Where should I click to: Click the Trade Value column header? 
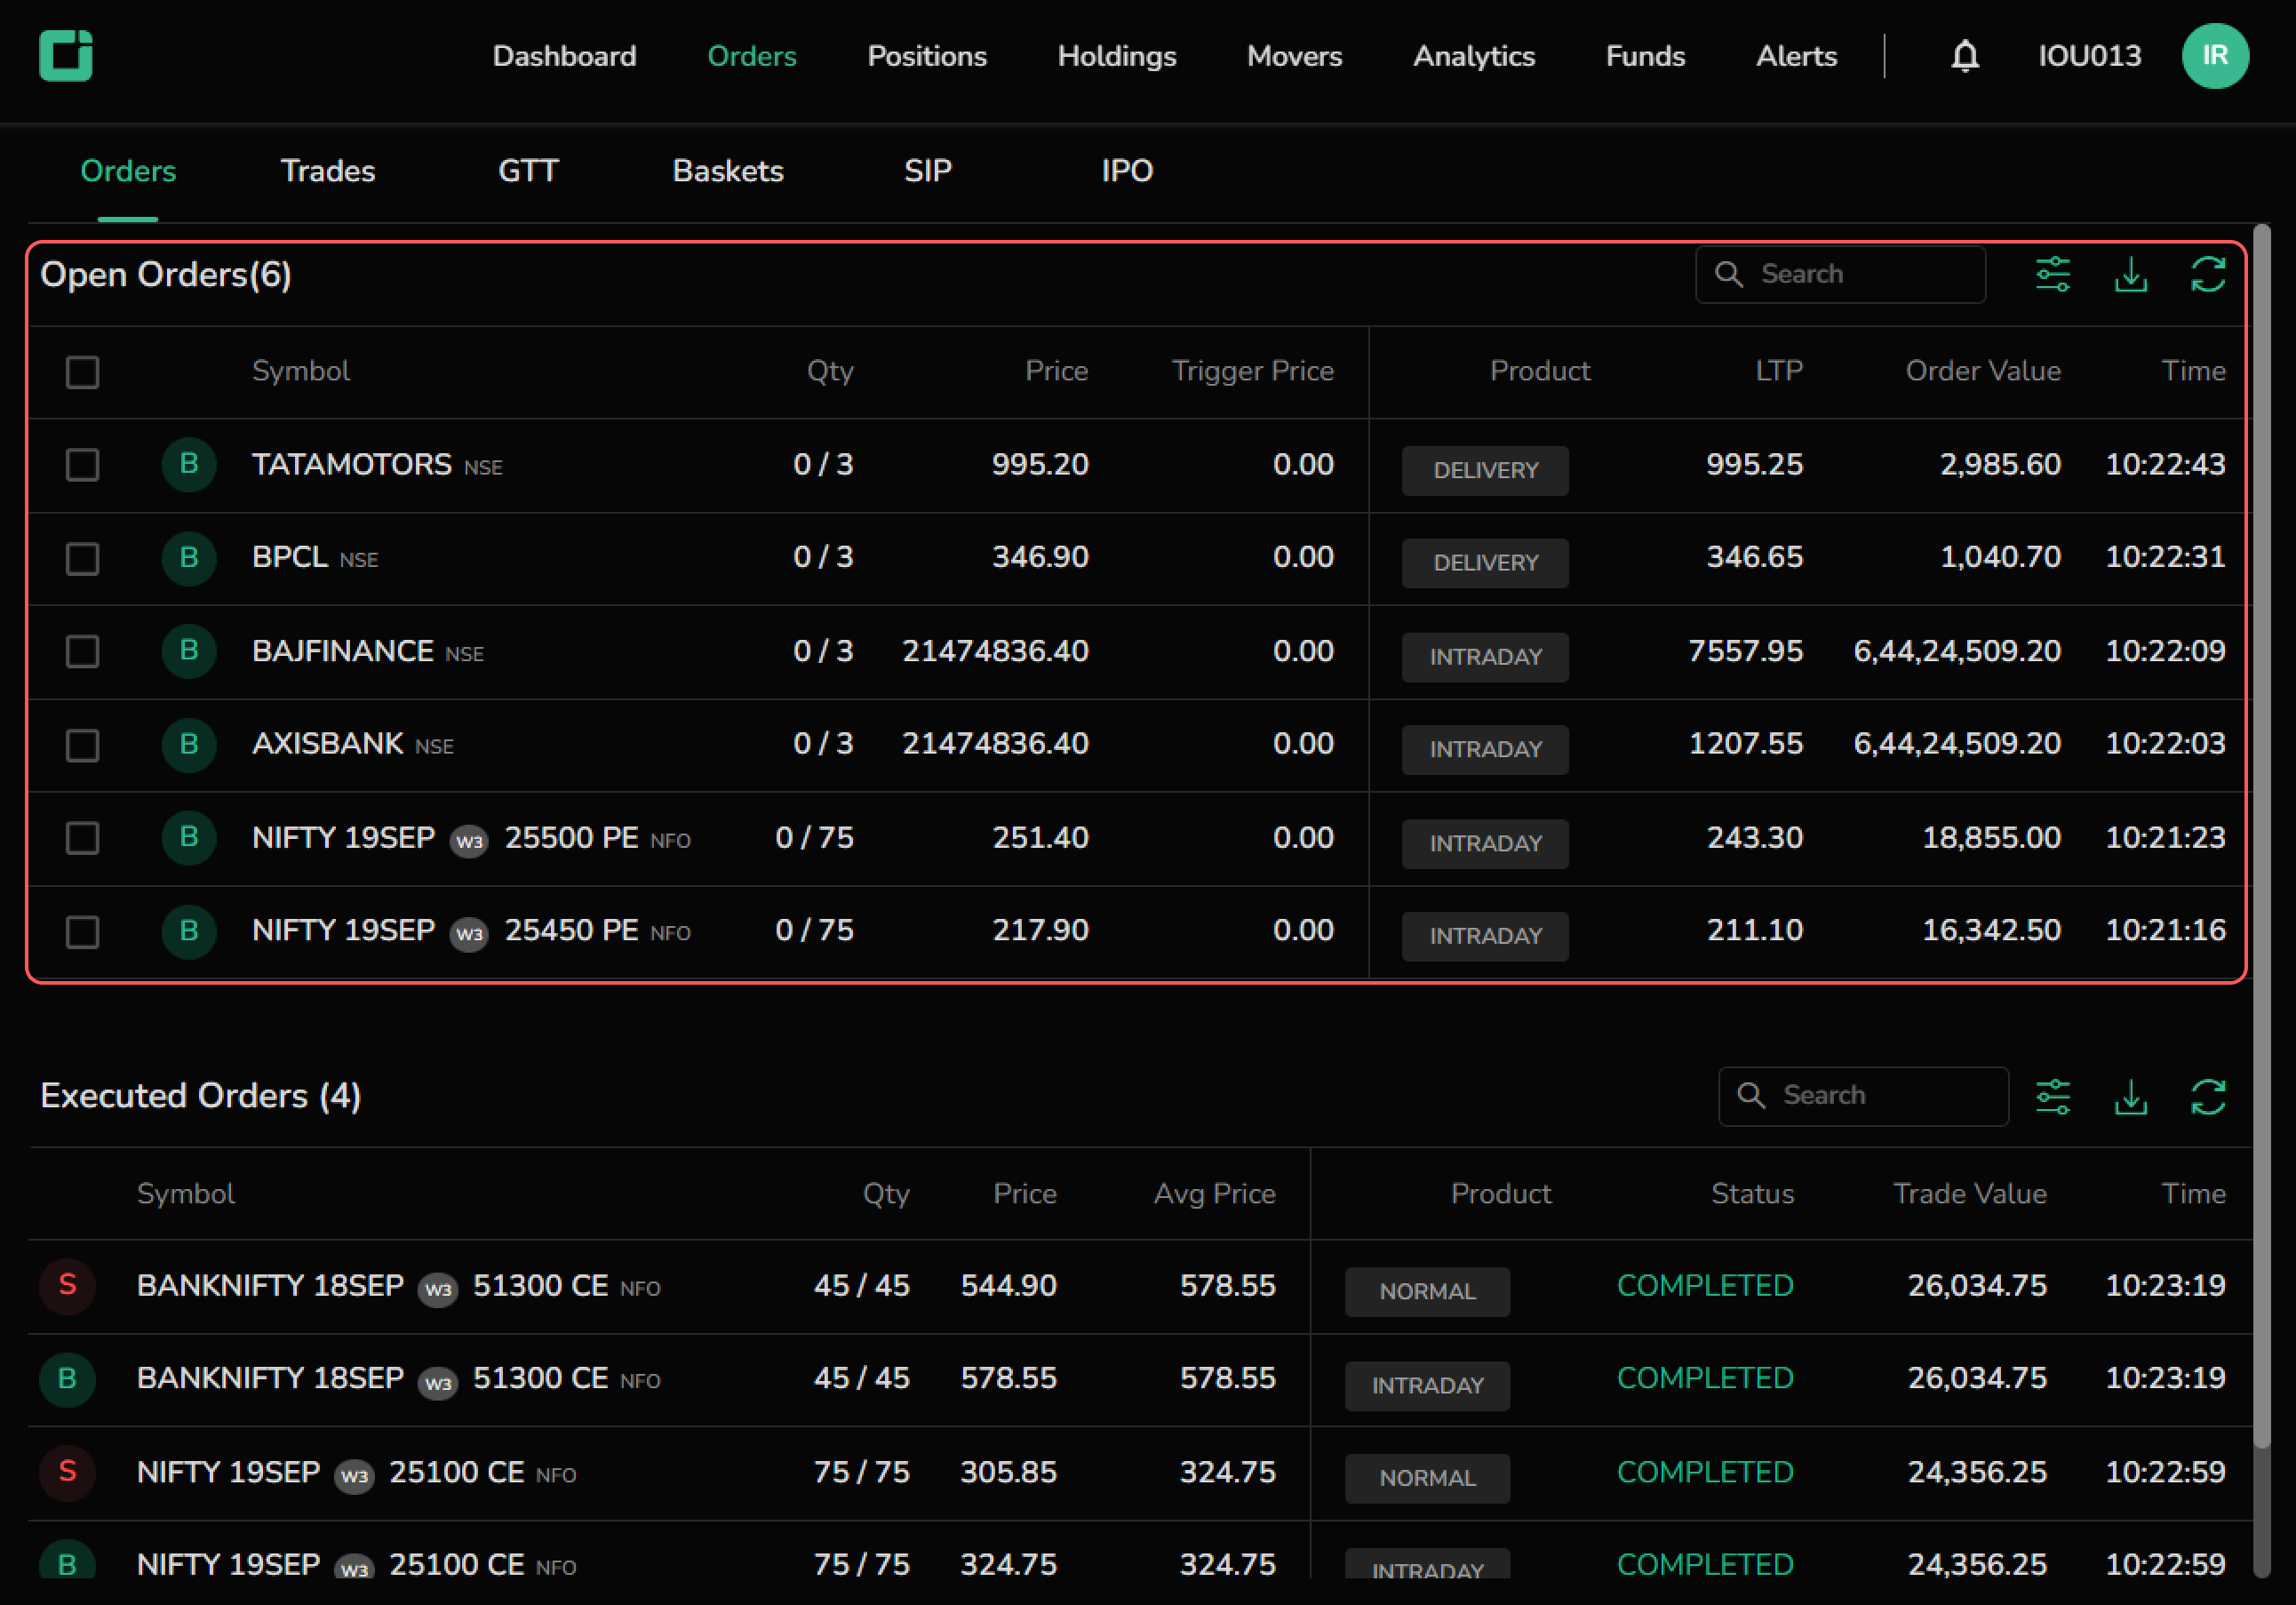[x=1970, y=1193]
